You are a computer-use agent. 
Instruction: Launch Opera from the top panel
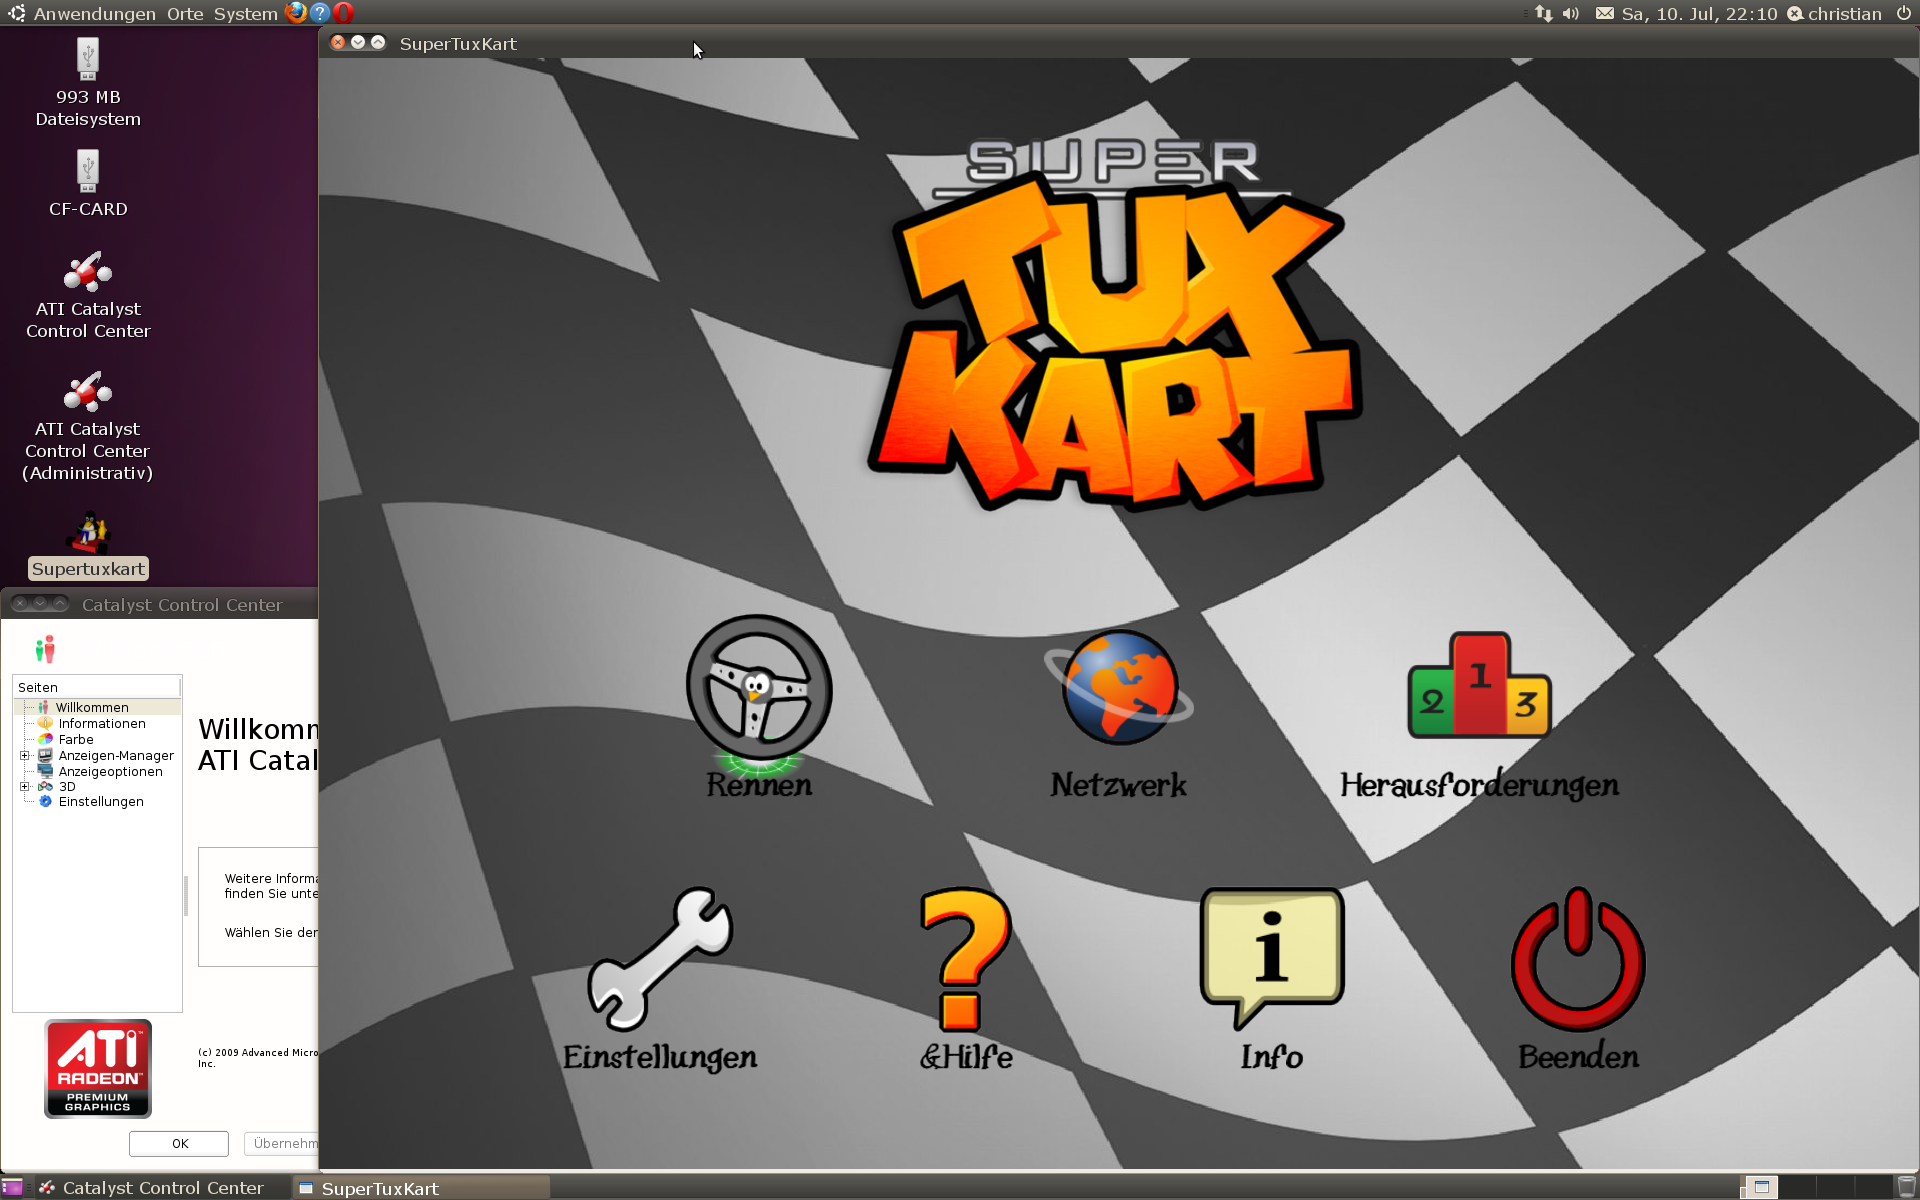(344, 13)
